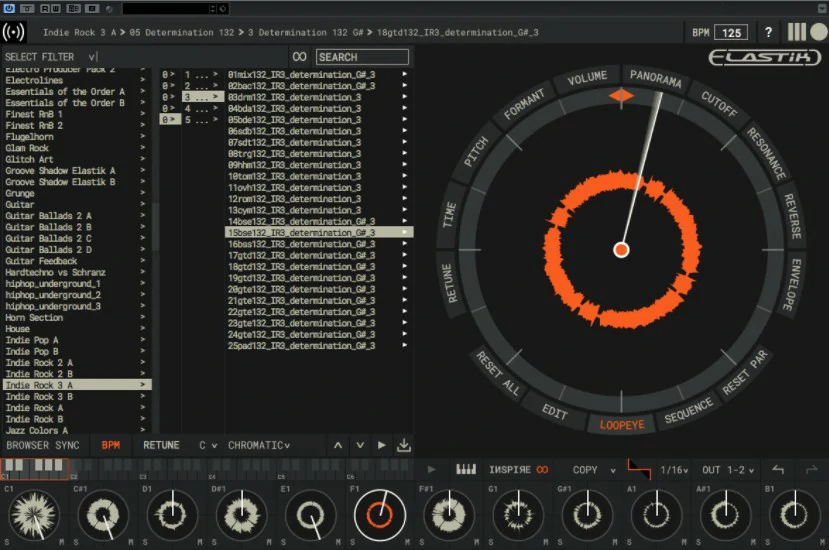Preview sample 03drm132 with its play arrow
The height and width of the screenshot is (550, 829).
[404, 97]
